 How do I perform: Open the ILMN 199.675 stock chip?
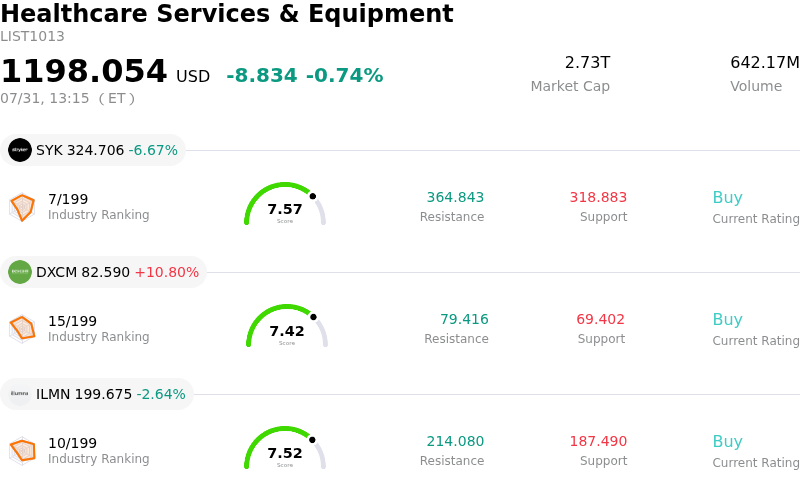97,394
